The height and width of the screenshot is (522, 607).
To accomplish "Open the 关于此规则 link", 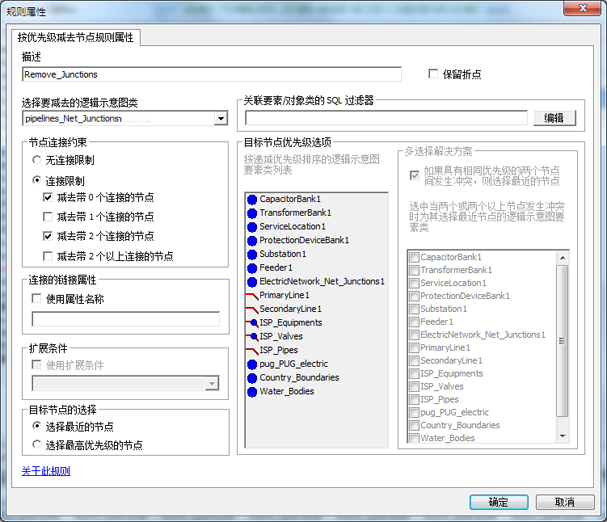I will tap(45, 470).
